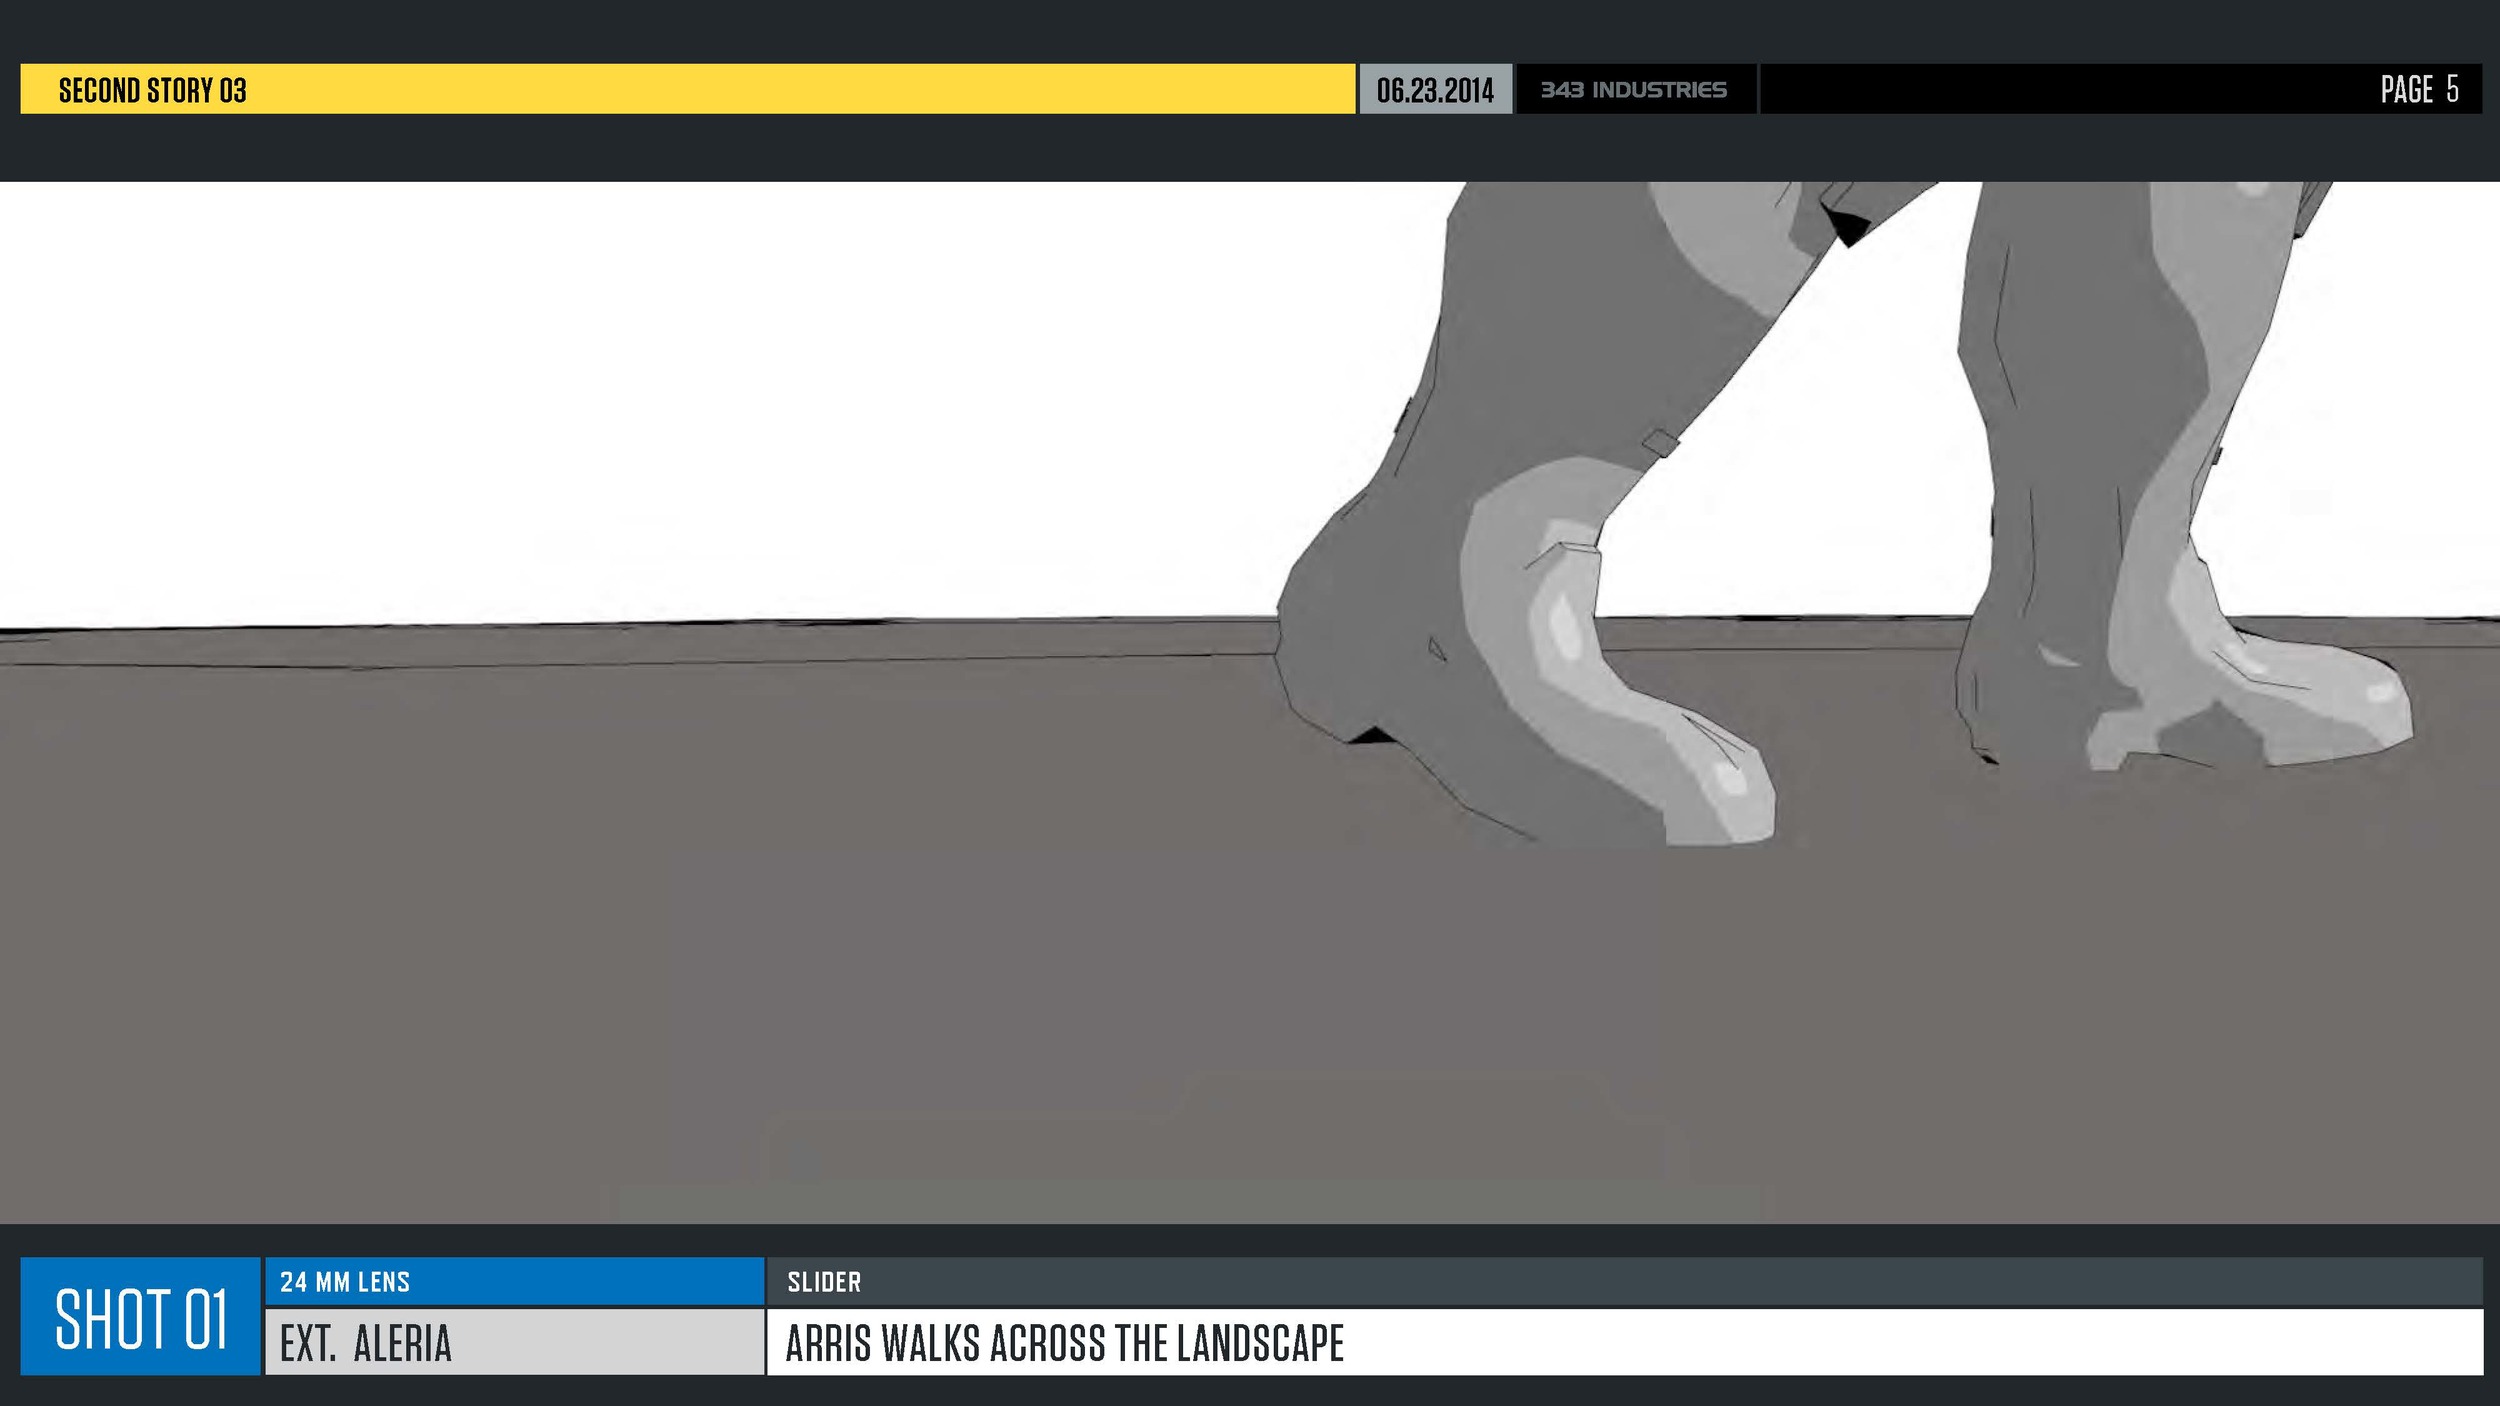The width and height of the screenshot is (2500, 1406).
Task: Click 'ARRIS WALKS ACROSS THE LANDSCAPE' description
Action: [1065, 1343]
